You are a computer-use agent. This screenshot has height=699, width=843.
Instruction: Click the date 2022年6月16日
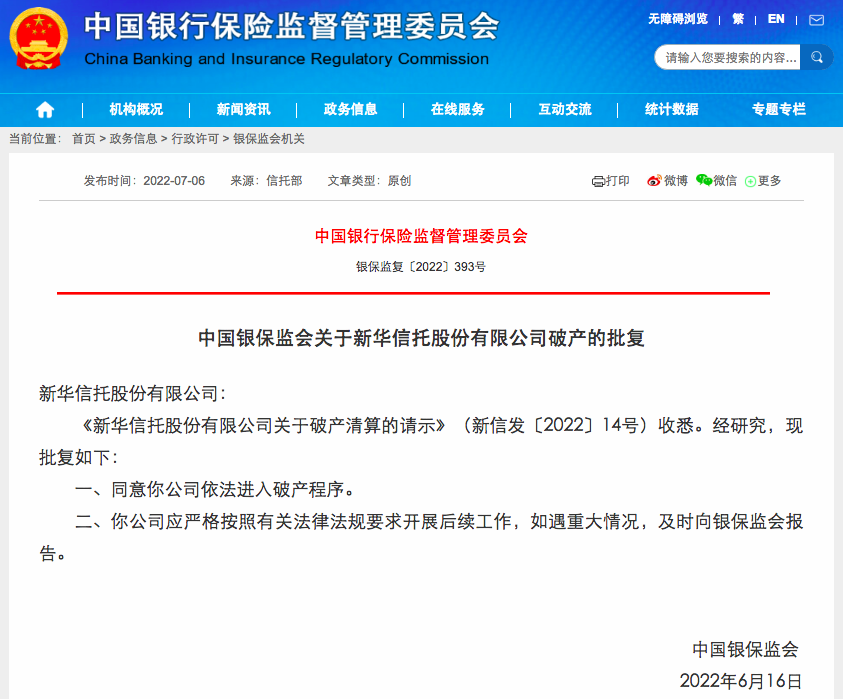click(x=741, y=681)
